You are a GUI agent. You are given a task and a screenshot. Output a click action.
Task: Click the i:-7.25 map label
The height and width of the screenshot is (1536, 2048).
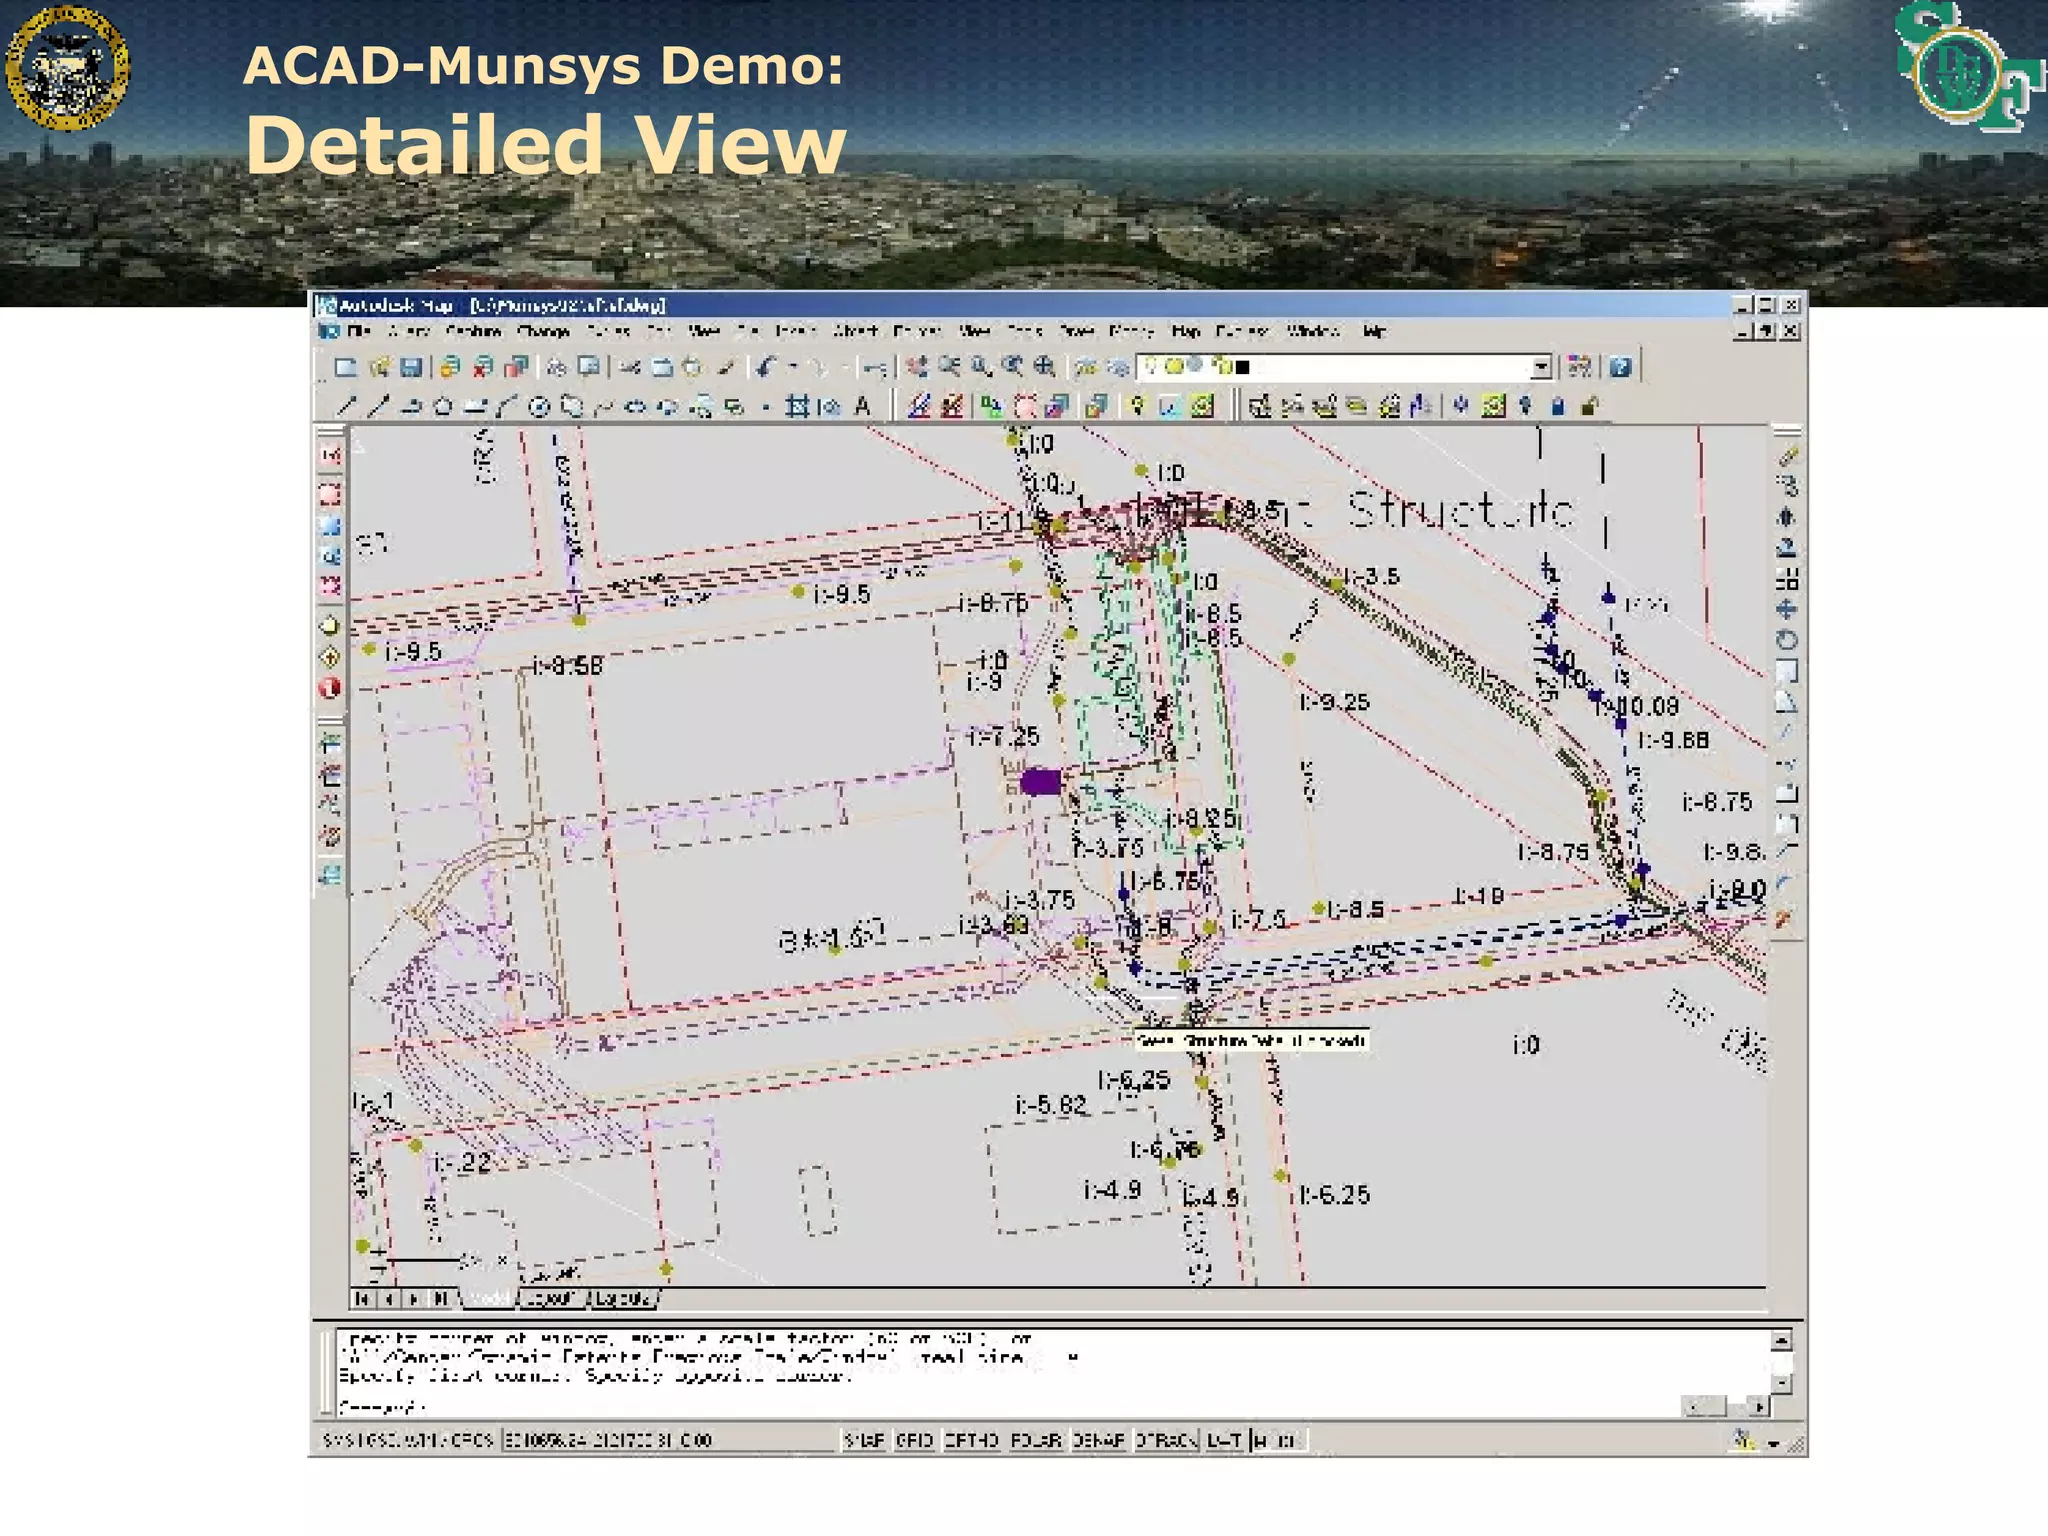coord(1003,736)
